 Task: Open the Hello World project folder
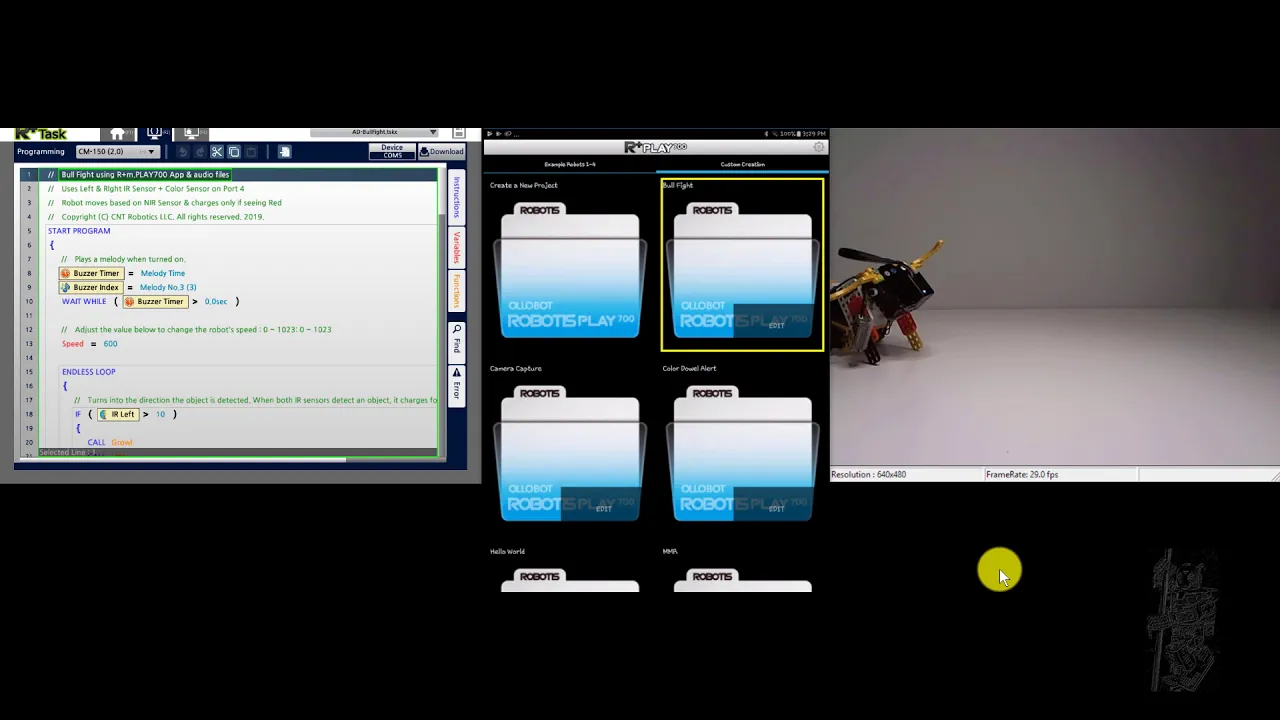pyautogui.click(x=569, y=580)
